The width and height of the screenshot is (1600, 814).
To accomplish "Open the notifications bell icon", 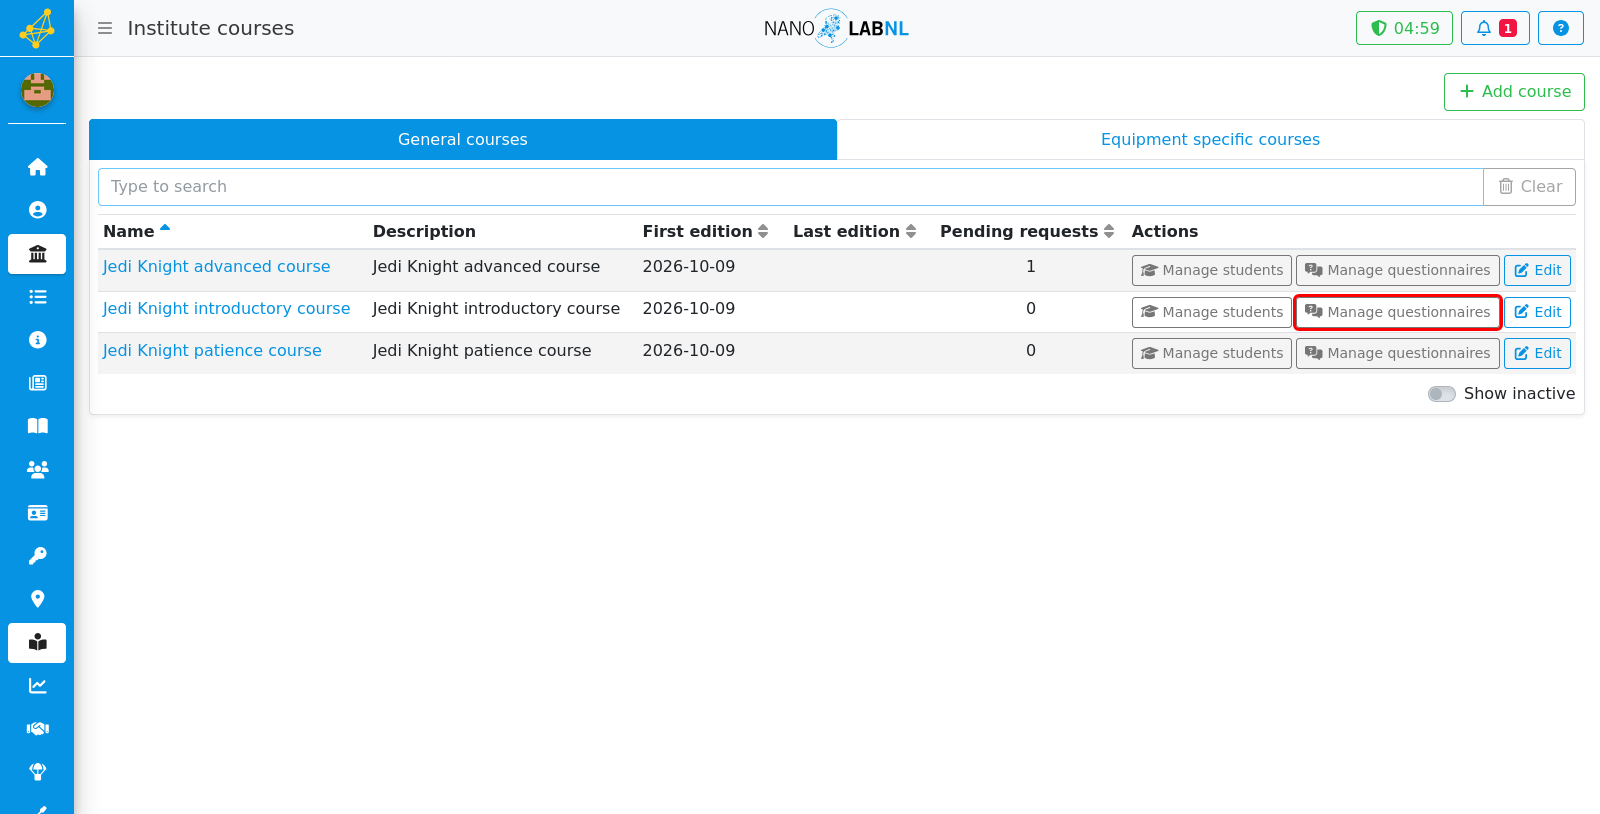I will click(1495, 28).
